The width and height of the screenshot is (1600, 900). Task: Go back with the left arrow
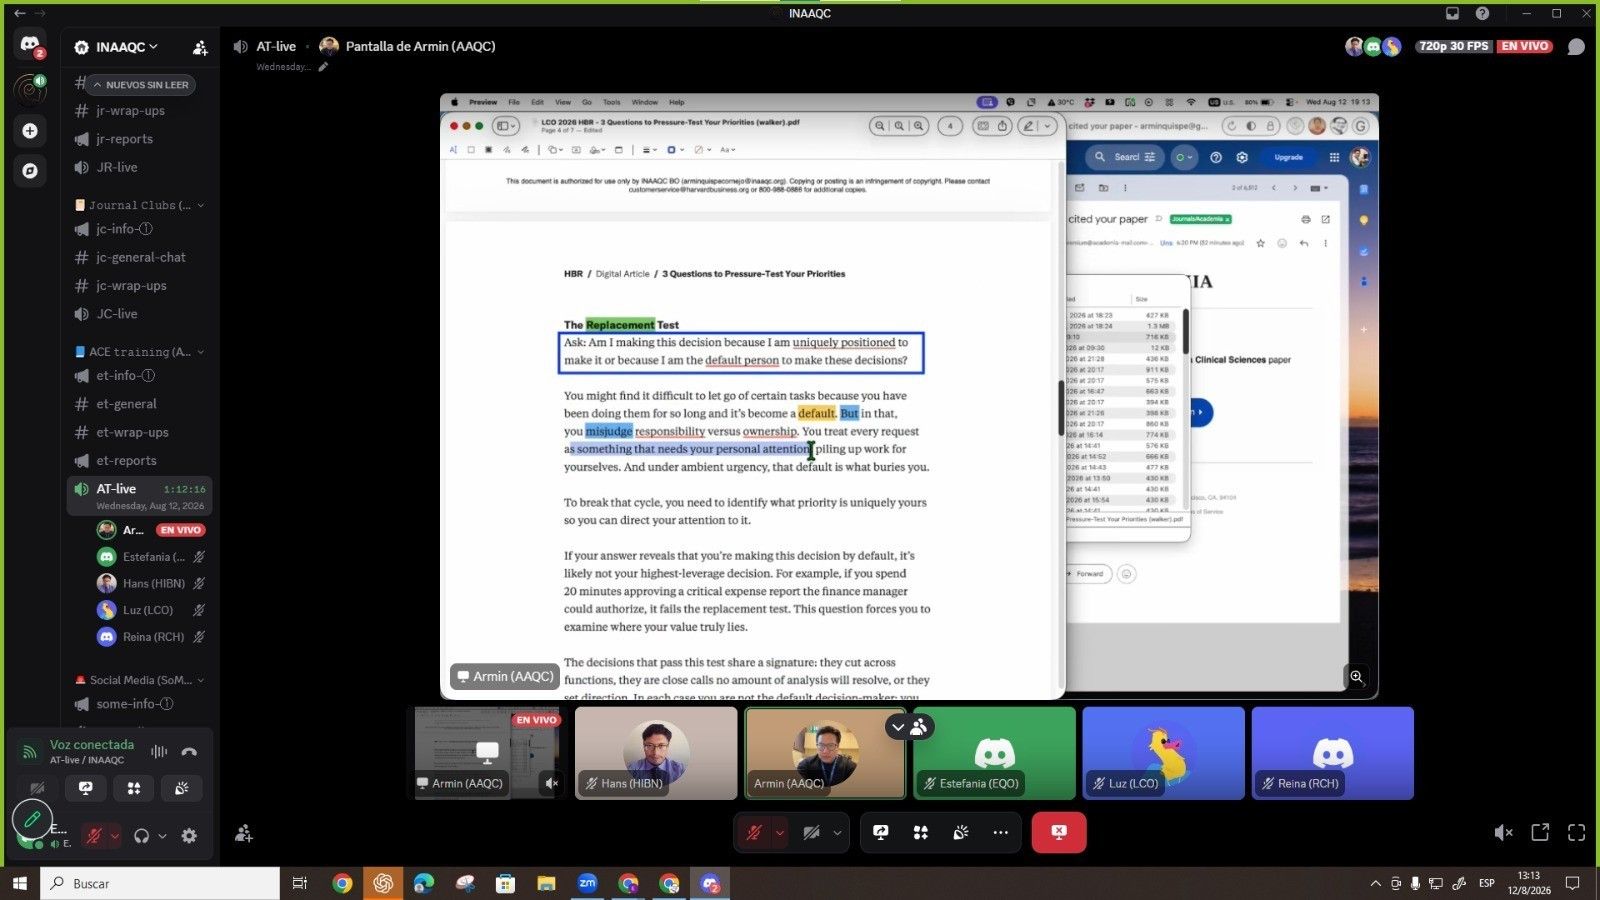point(19,13)
